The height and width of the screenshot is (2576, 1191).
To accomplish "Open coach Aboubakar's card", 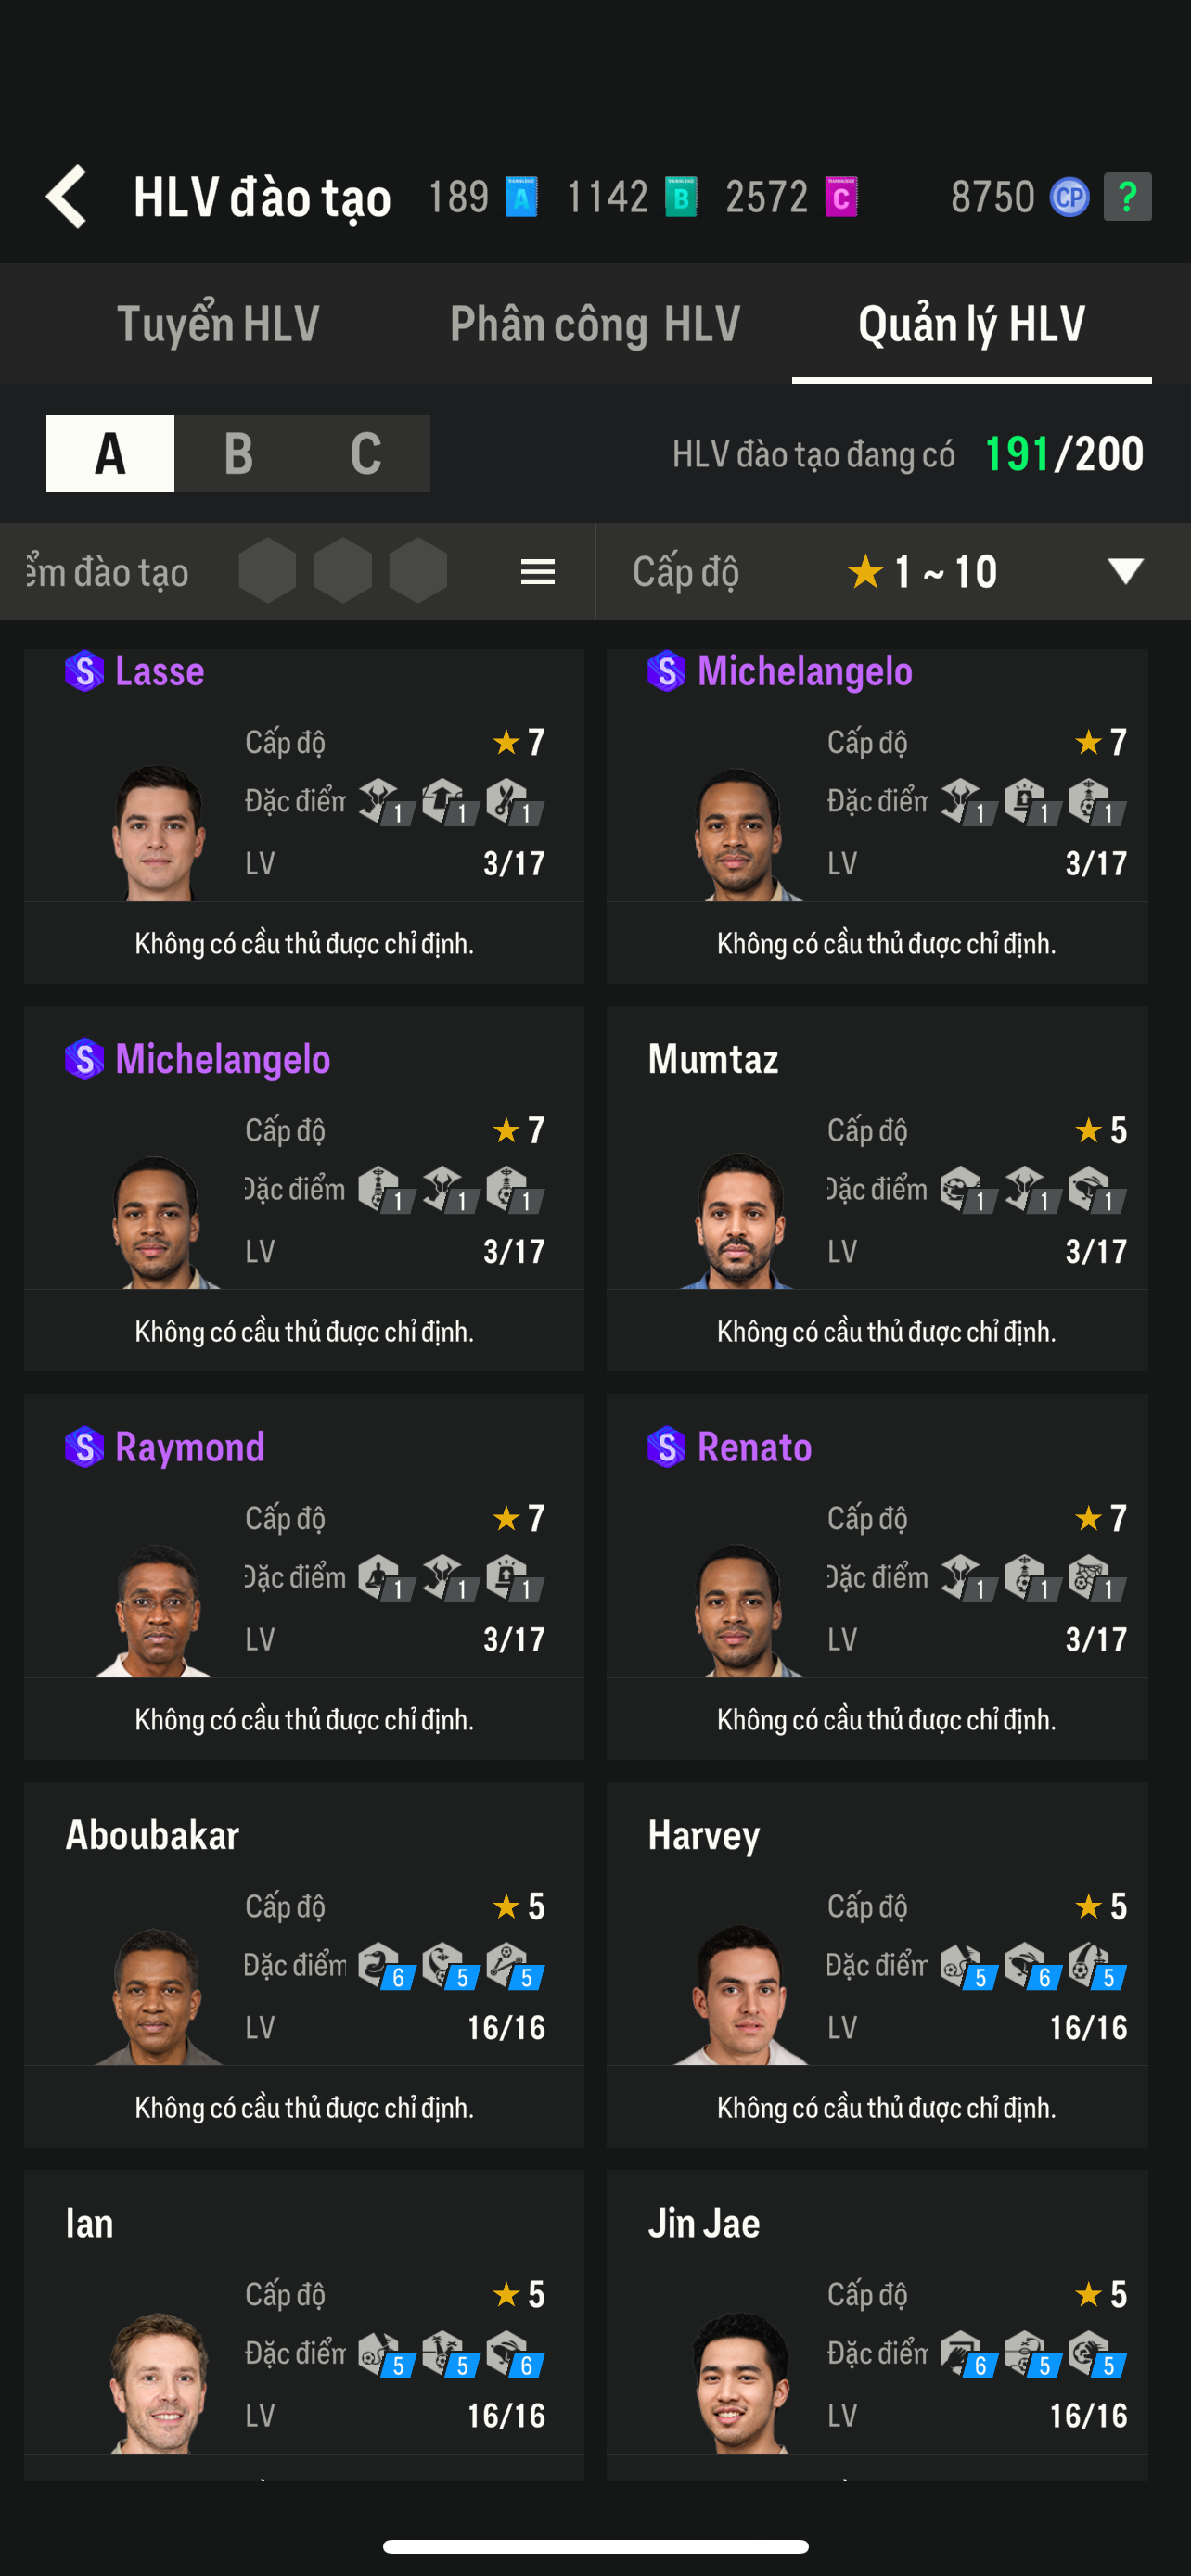I will [x=303, y=1963].
